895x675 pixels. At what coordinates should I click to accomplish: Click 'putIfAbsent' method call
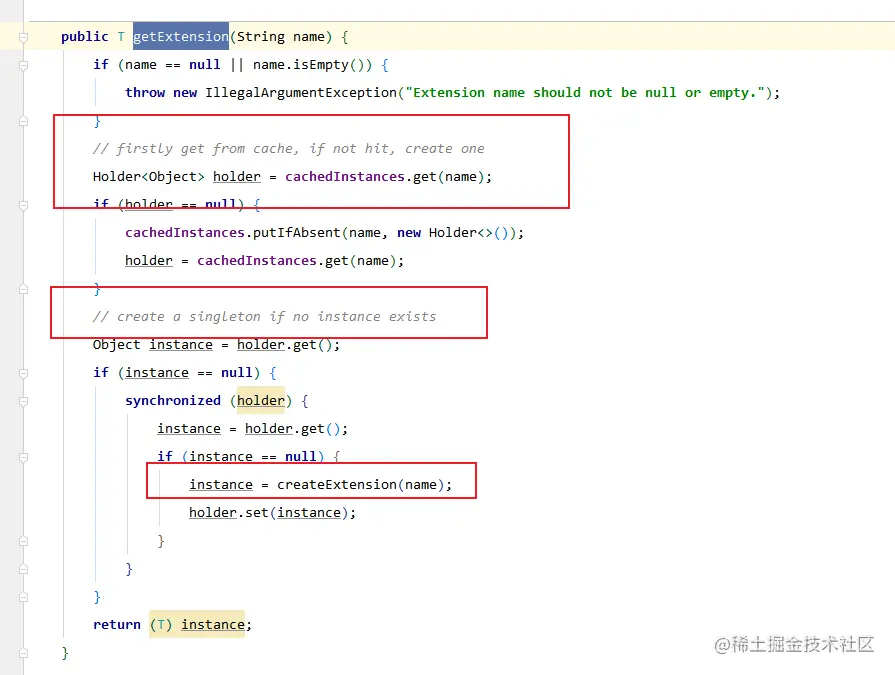(x=297, y=233)
